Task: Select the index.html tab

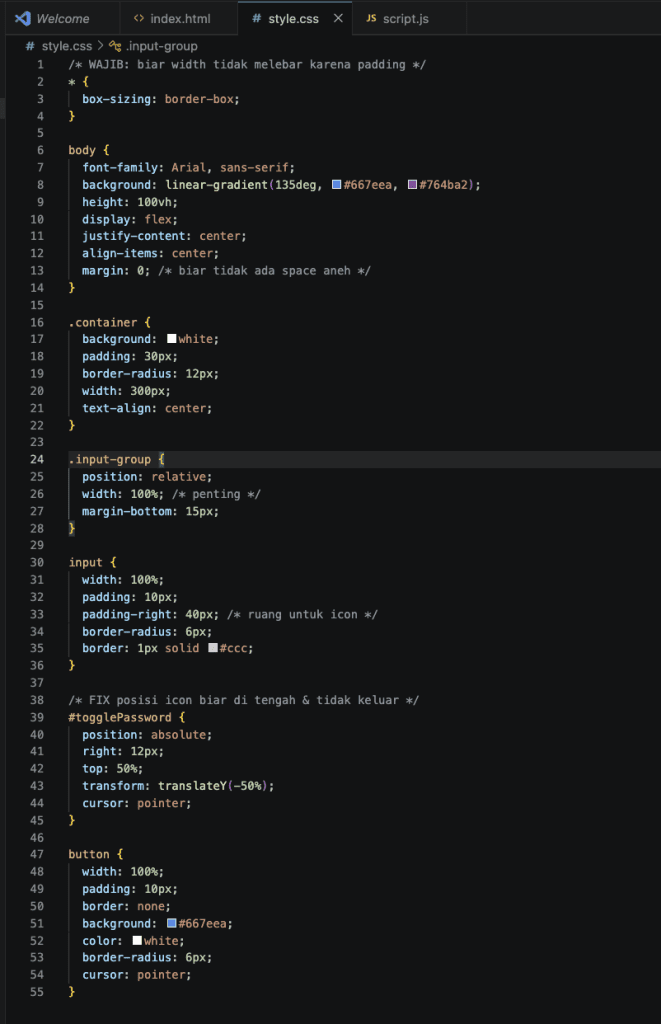Action: 180,19
